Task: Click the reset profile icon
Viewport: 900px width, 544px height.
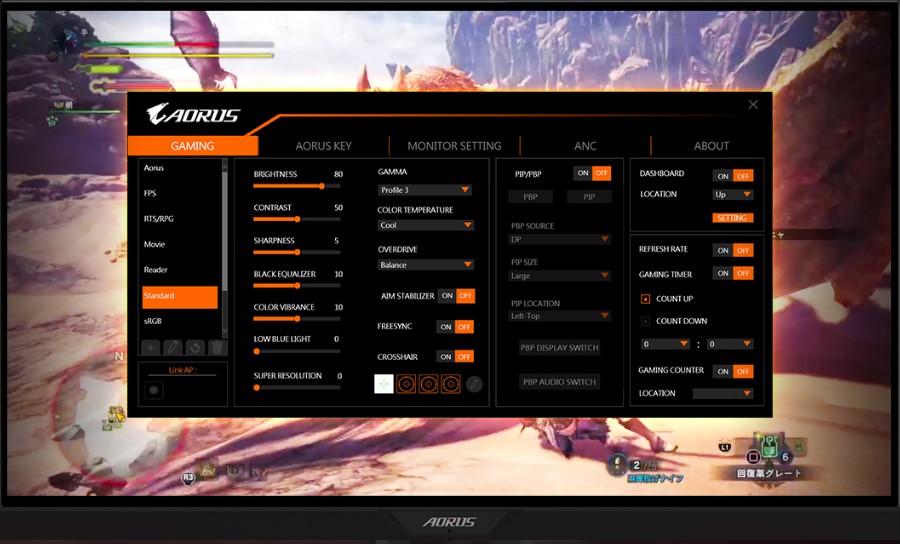Action: pos(195,347)
